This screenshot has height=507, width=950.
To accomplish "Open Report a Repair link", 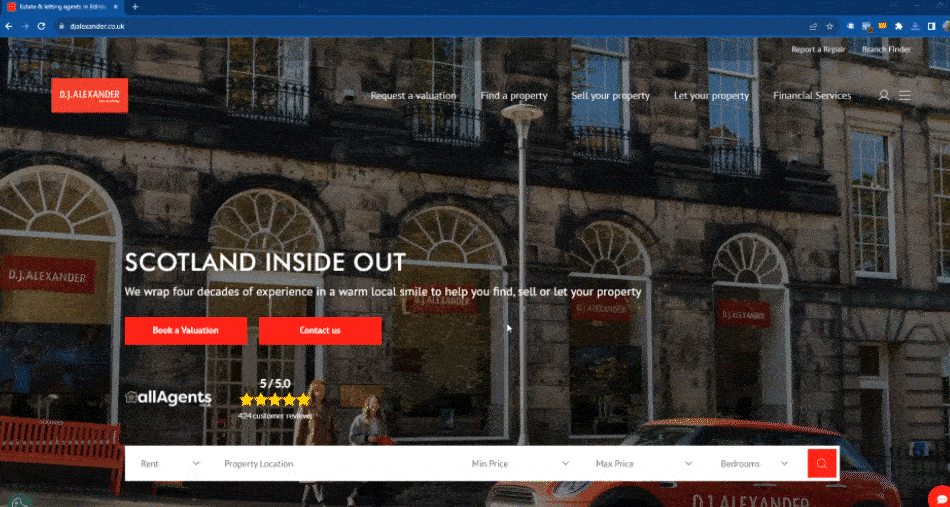I will click(818, 50).
